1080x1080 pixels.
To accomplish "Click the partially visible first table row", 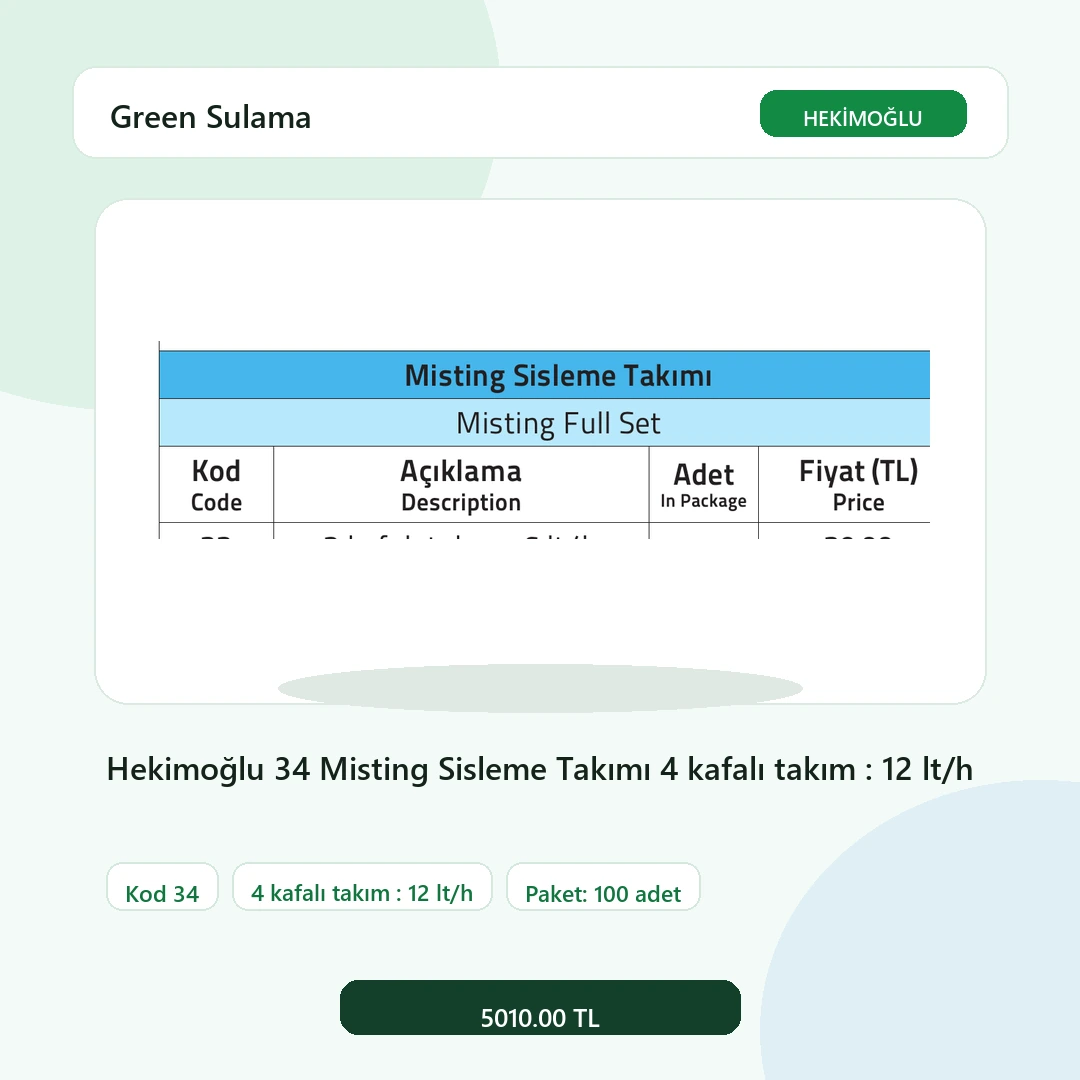I will click(544, 531).
